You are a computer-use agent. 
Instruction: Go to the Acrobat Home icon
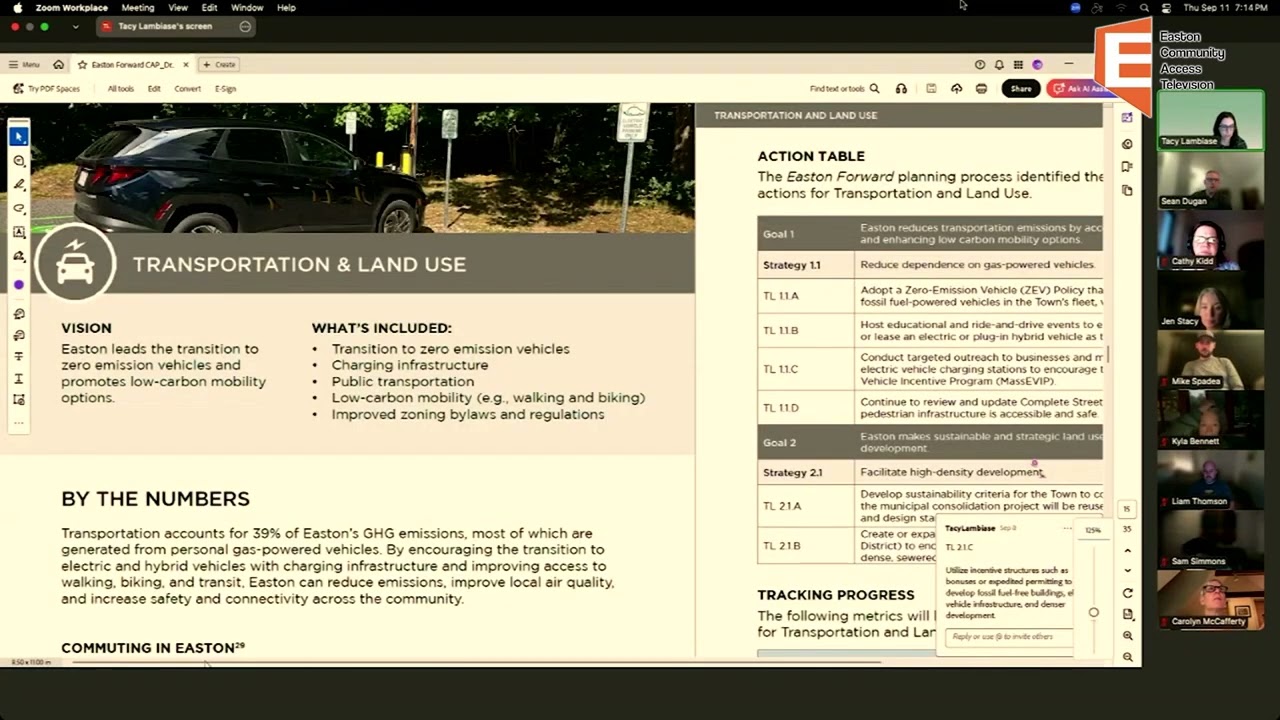(x=58, y=64)
